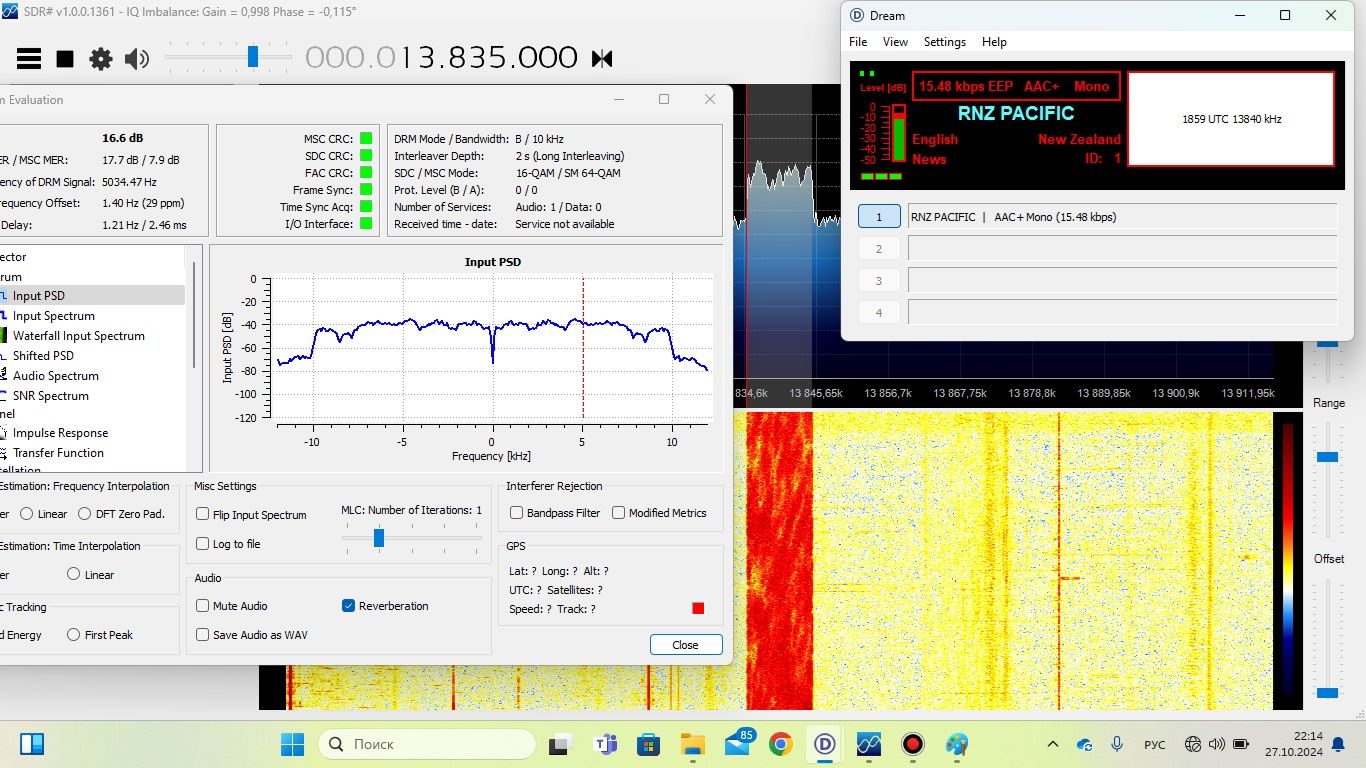Select Impulse Response chart

(60, 433)
